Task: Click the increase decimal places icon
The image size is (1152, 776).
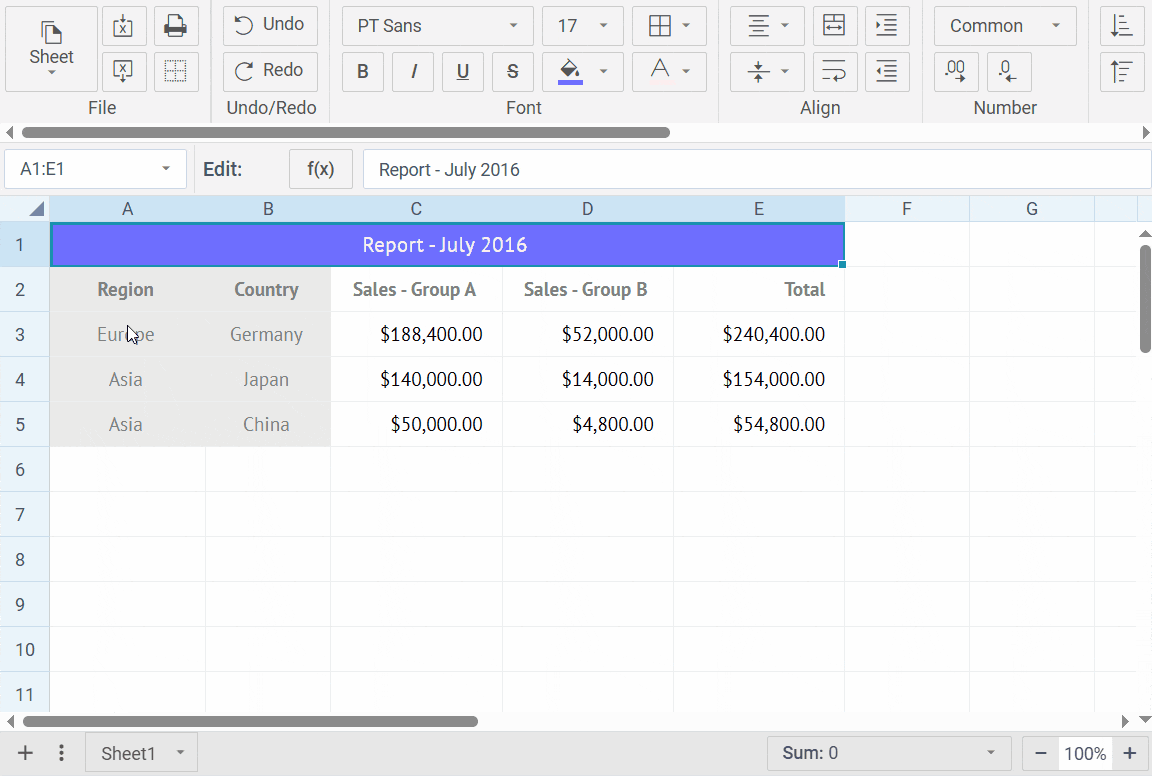Action: [956, 72]
